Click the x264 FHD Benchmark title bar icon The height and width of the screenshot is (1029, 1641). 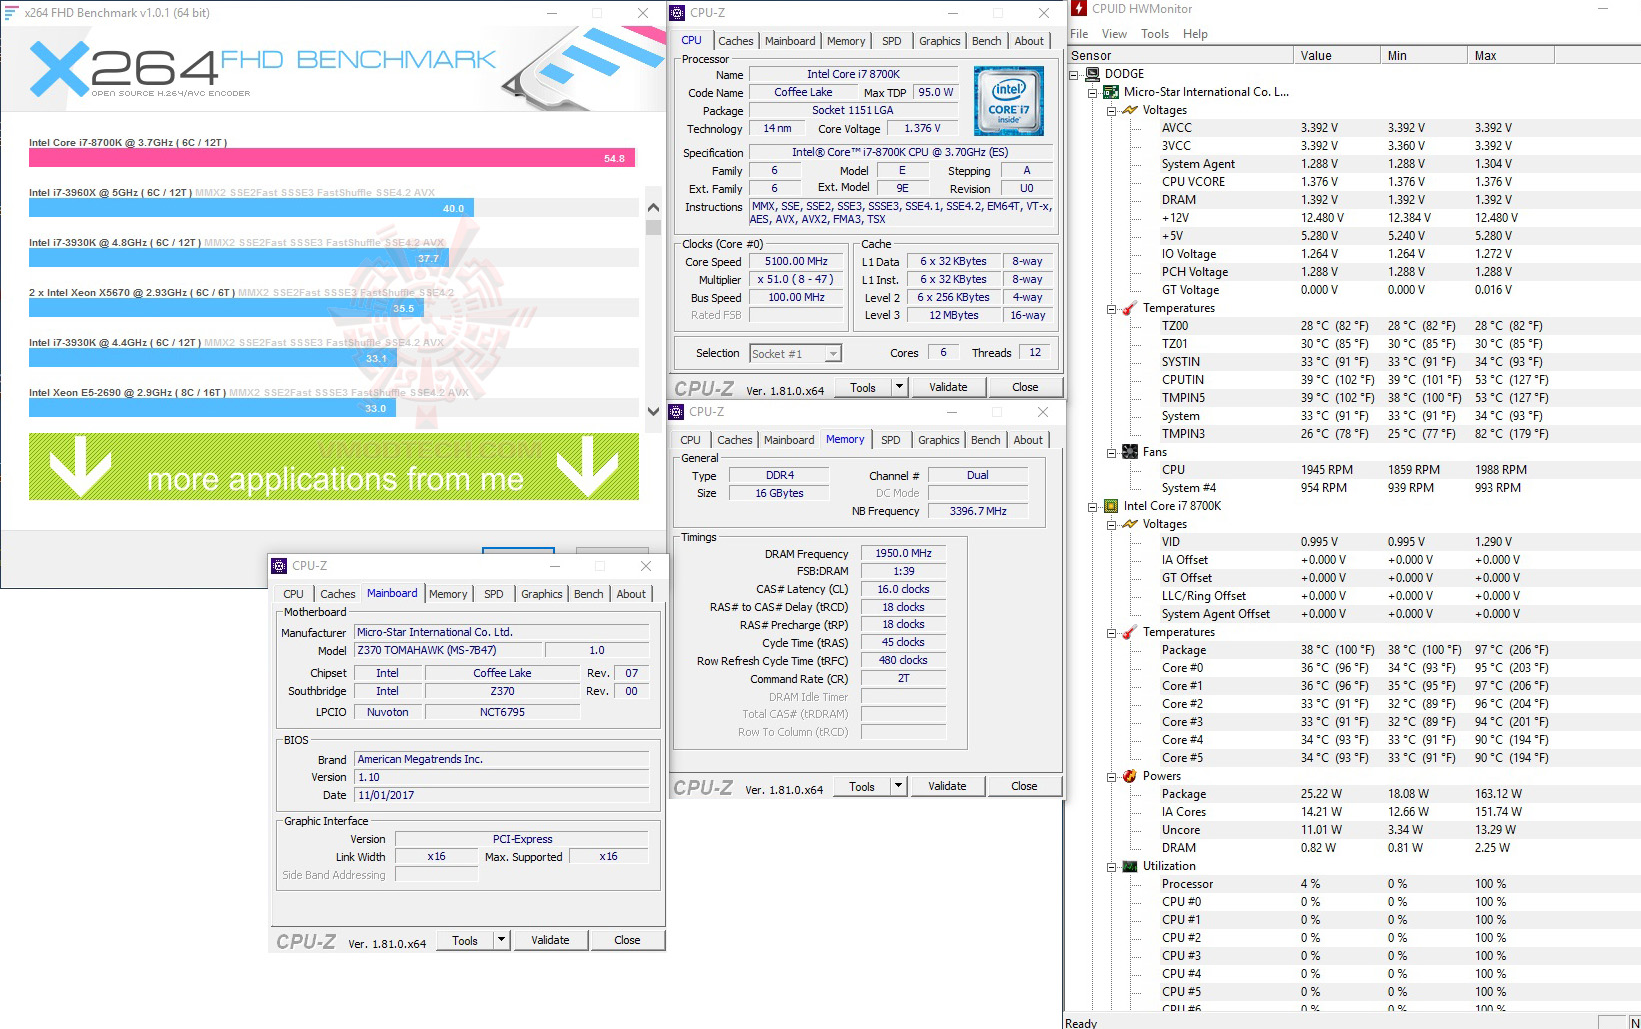(12, 13)
